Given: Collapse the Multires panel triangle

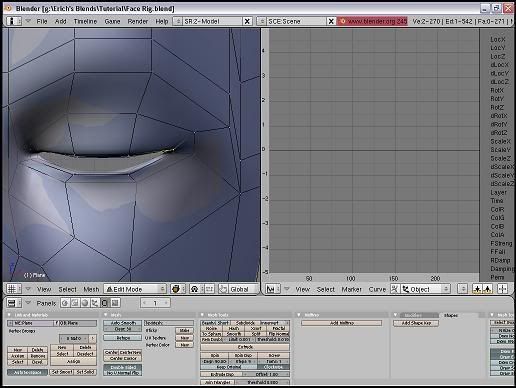Looking at the screenshot, I should 299,315.
